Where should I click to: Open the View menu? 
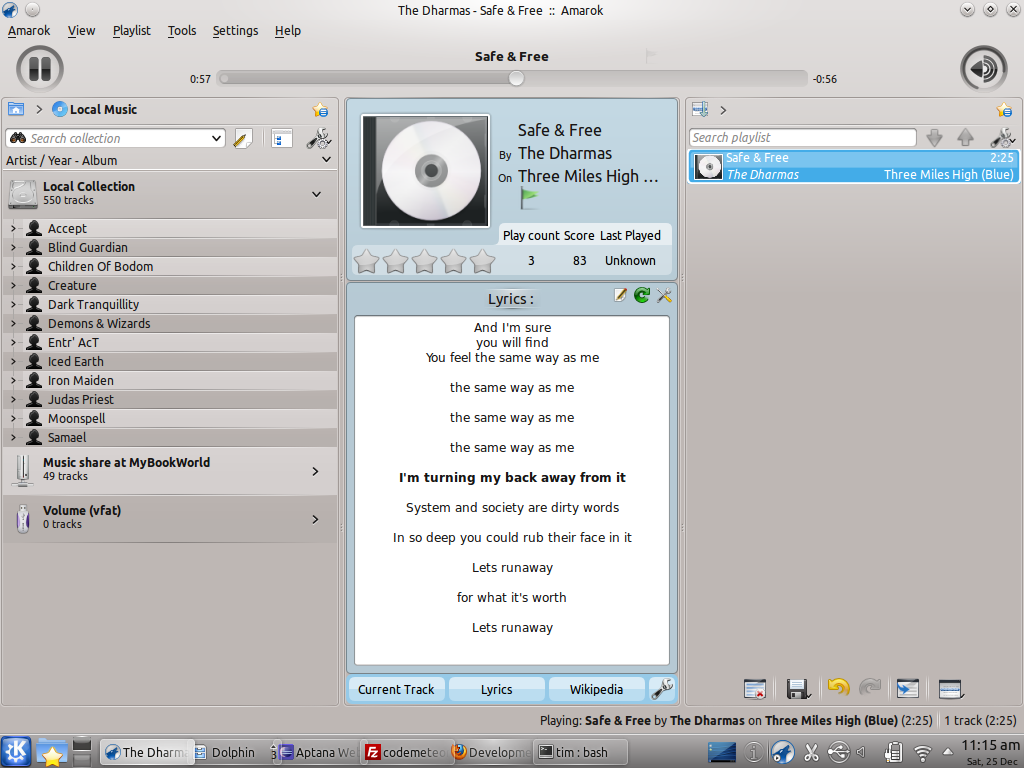click(82, 31)
